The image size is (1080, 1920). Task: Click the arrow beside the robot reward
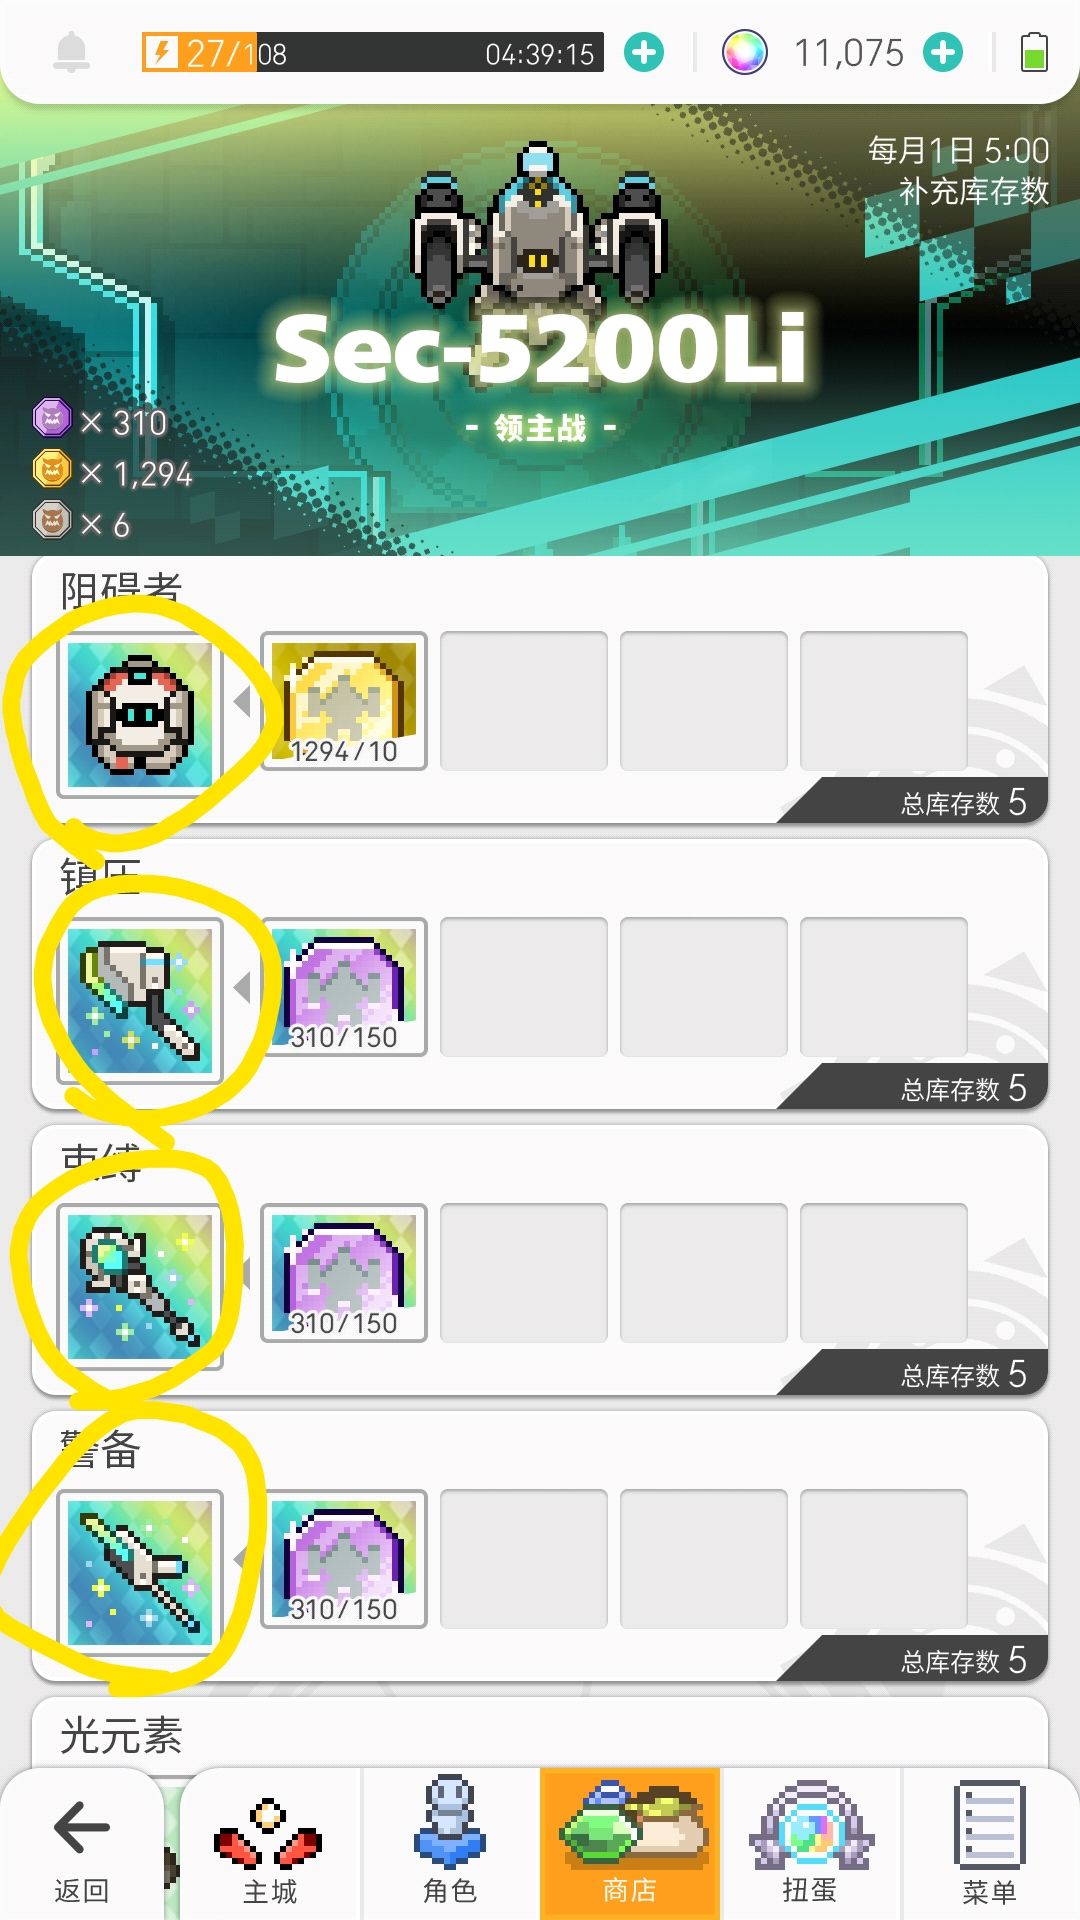pyautogui.click(x=242, y=701)
